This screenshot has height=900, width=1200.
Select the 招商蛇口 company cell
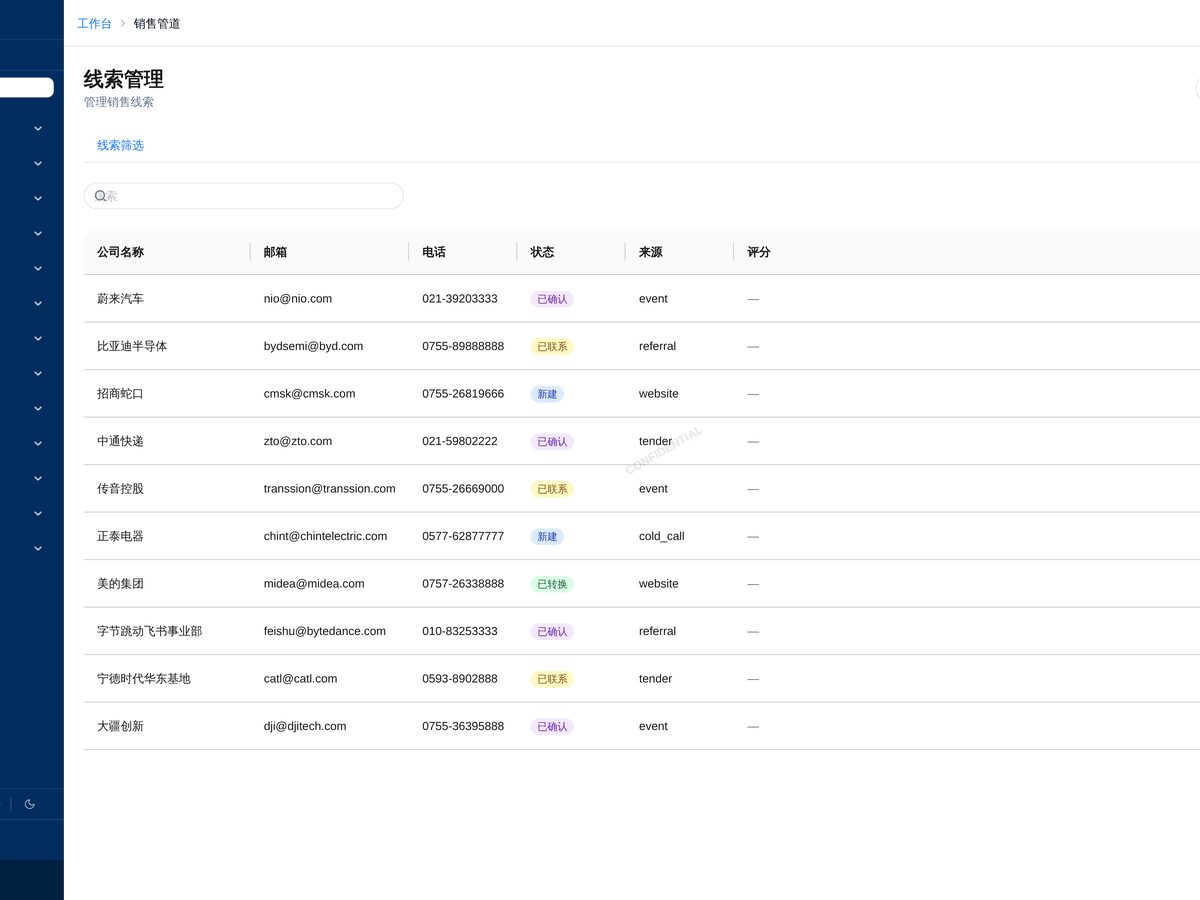point(120,394)
